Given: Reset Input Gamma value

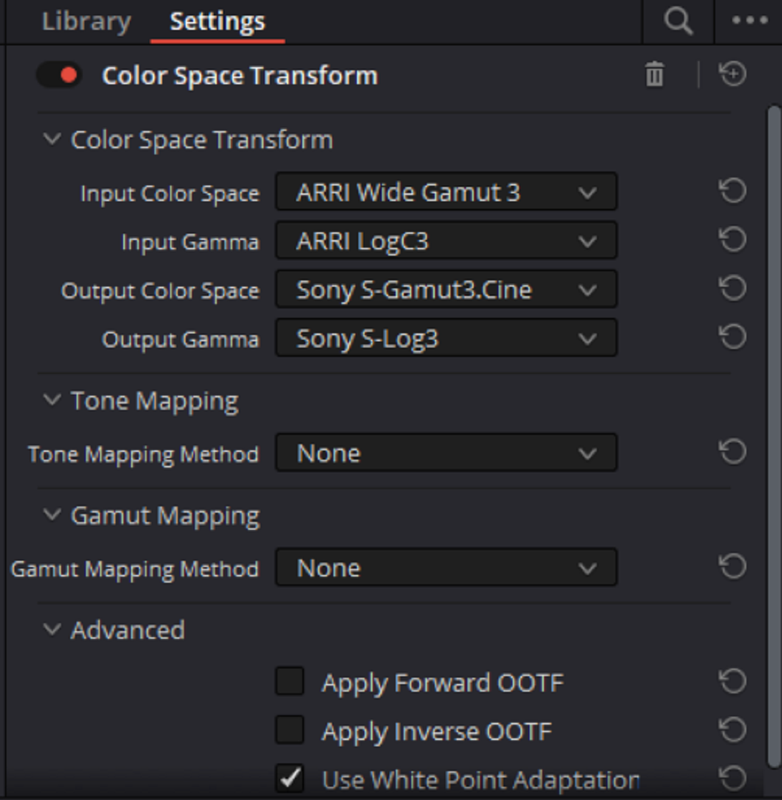Looking at the screenshot, I should pos(733,240).
